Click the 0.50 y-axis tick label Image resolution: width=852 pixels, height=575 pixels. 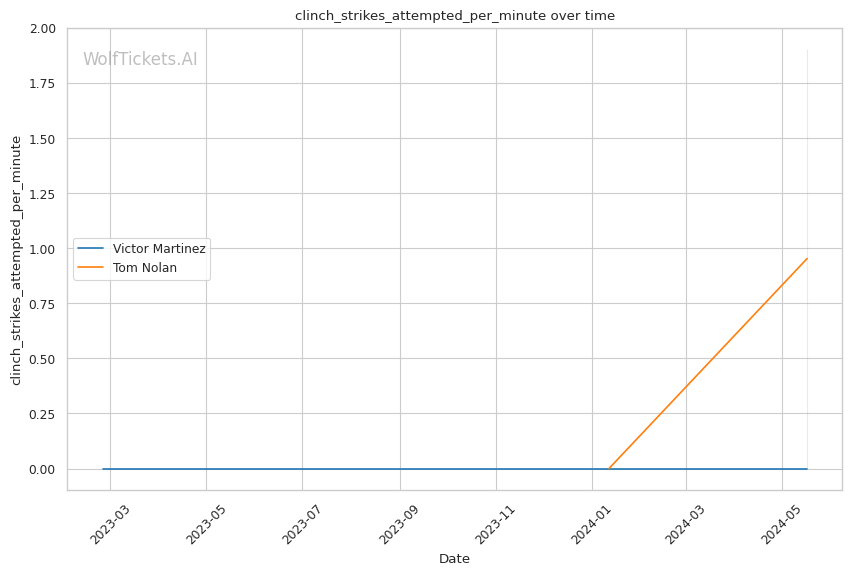[x=42, y=358]
